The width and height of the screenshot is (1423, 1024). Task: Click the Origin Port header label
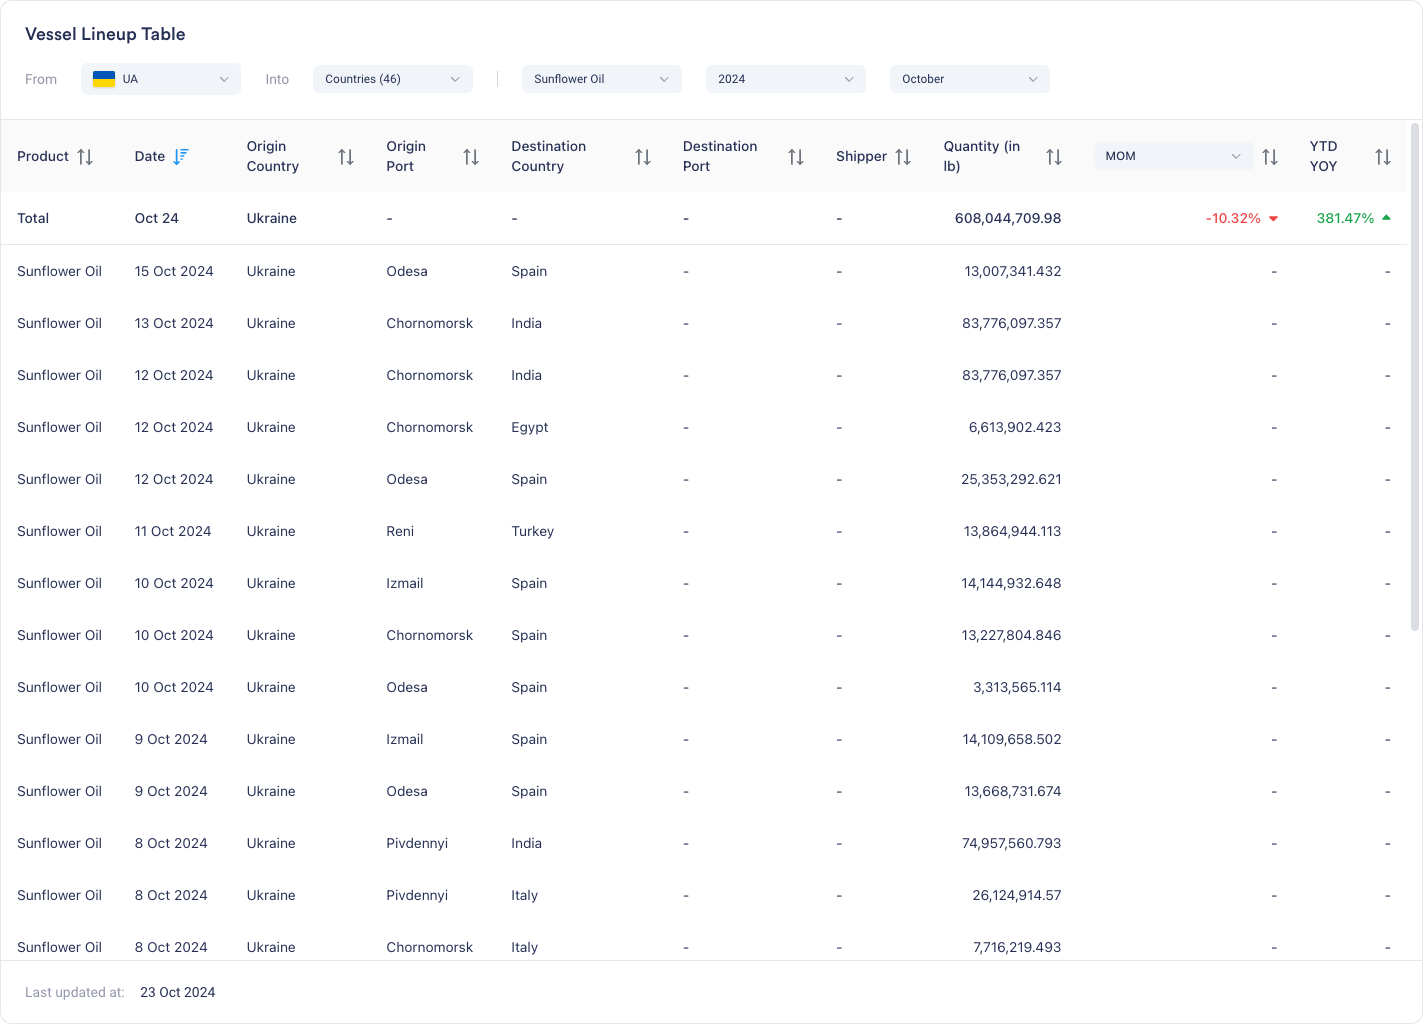pyautogui.click(x=406, y=156)
